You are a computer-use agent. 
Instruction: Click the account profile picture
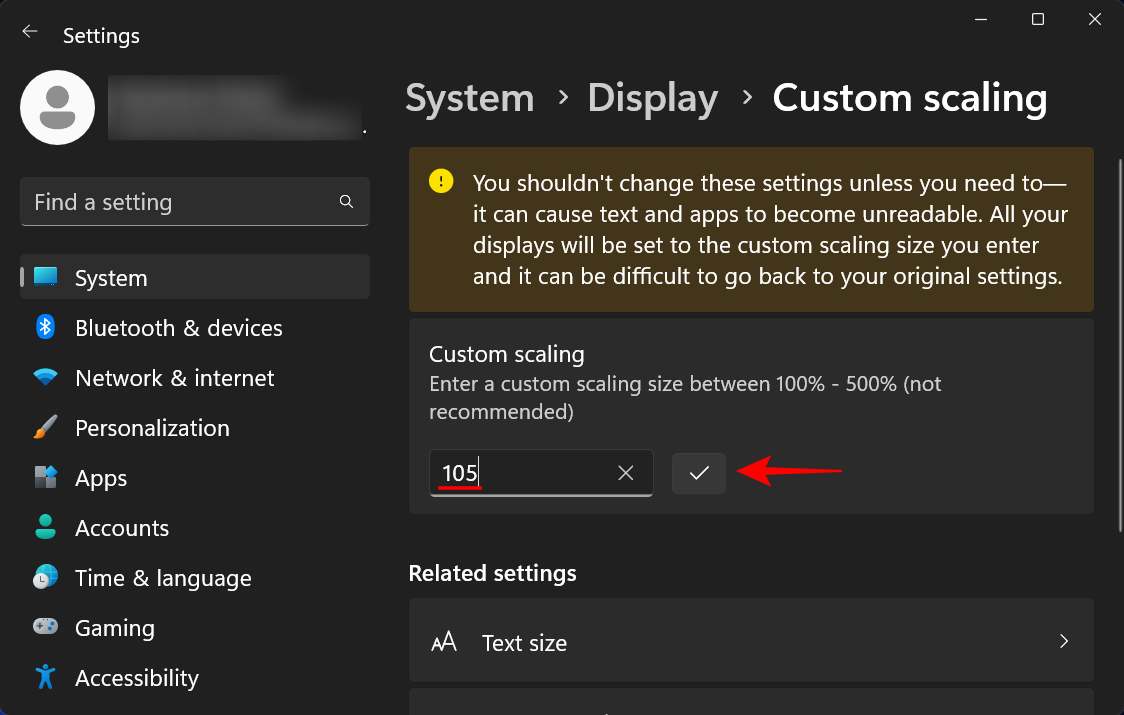[x=57, y=107]
